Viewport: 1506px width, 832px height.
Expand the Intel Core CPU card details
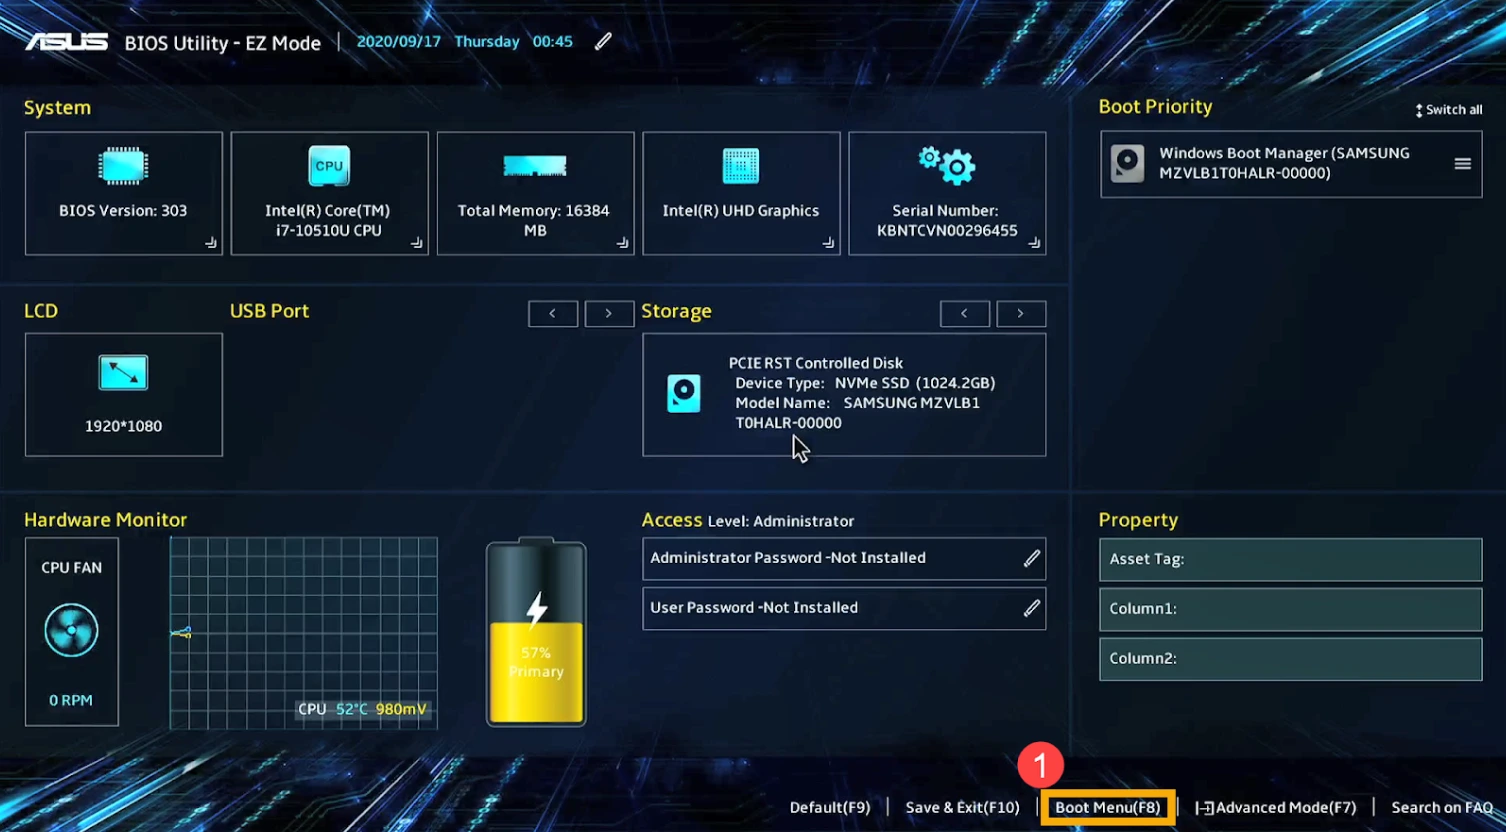pyautogui.click(x=417, y=243)
